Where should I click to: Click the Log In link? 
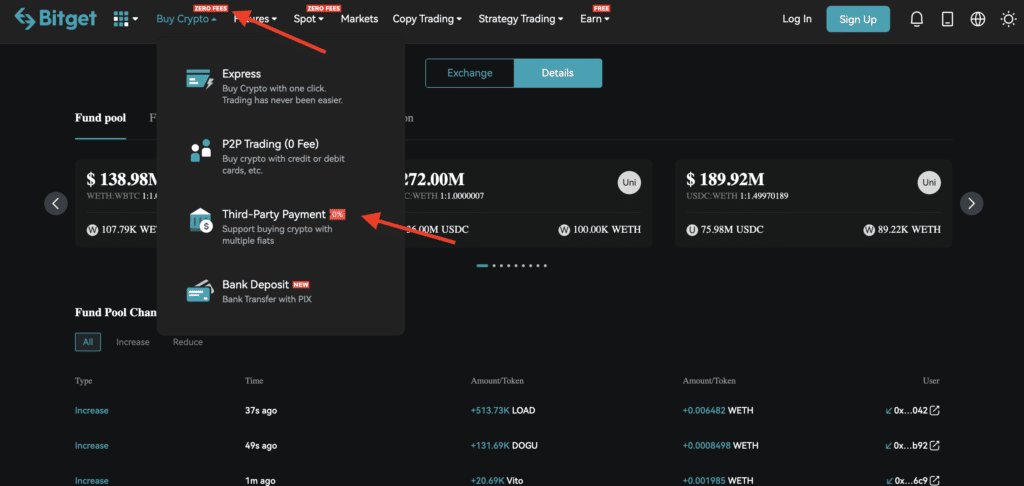click(x=797, y=19)
